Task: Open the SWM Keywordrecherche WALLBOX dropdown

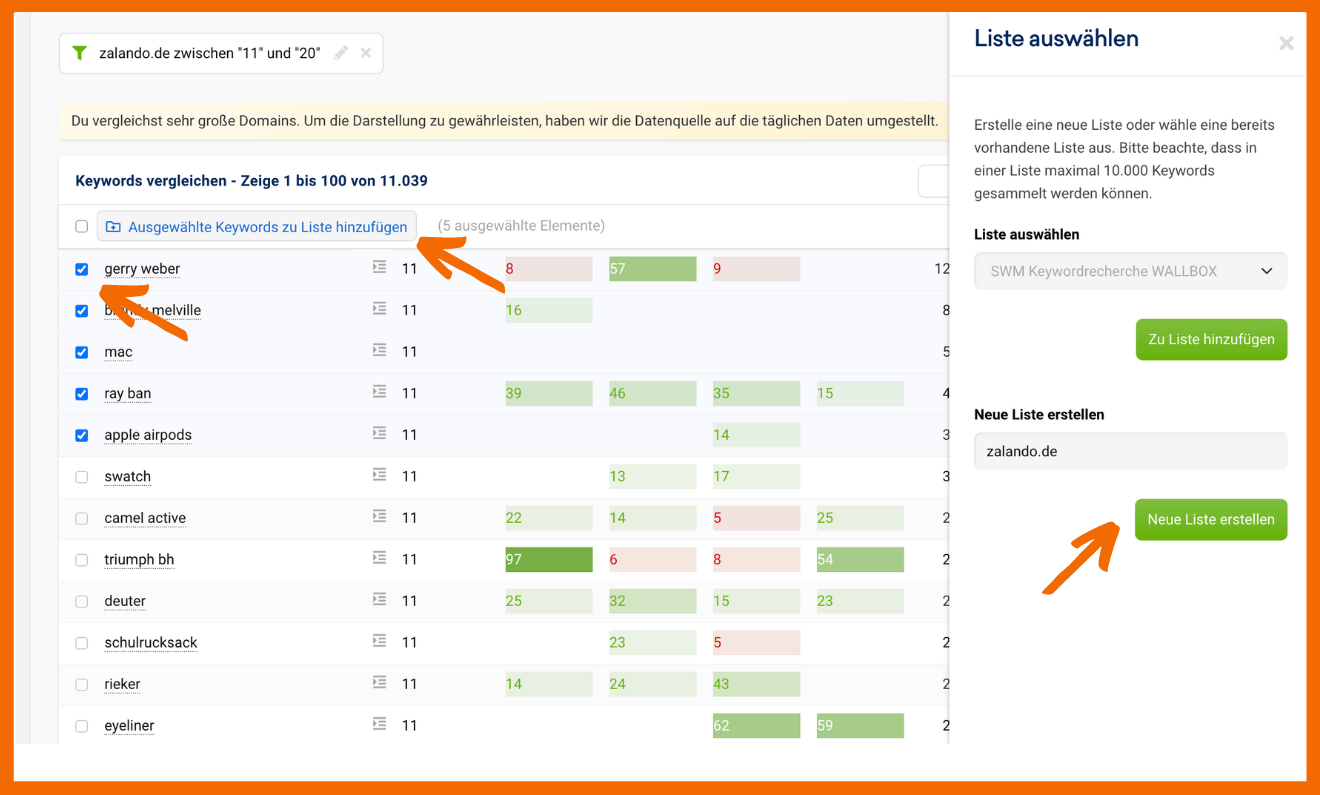Action: 1130,271
